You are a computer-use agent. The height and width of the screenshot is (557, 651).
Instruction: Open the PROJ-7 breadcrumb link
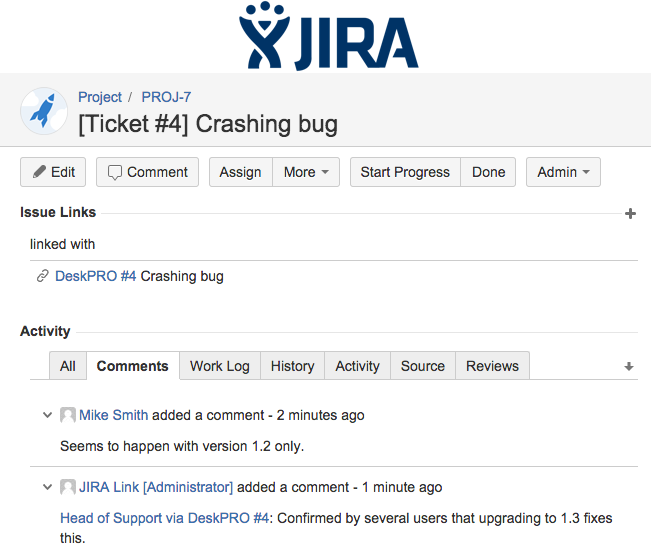pyautogui.click(x=166, y=97)
